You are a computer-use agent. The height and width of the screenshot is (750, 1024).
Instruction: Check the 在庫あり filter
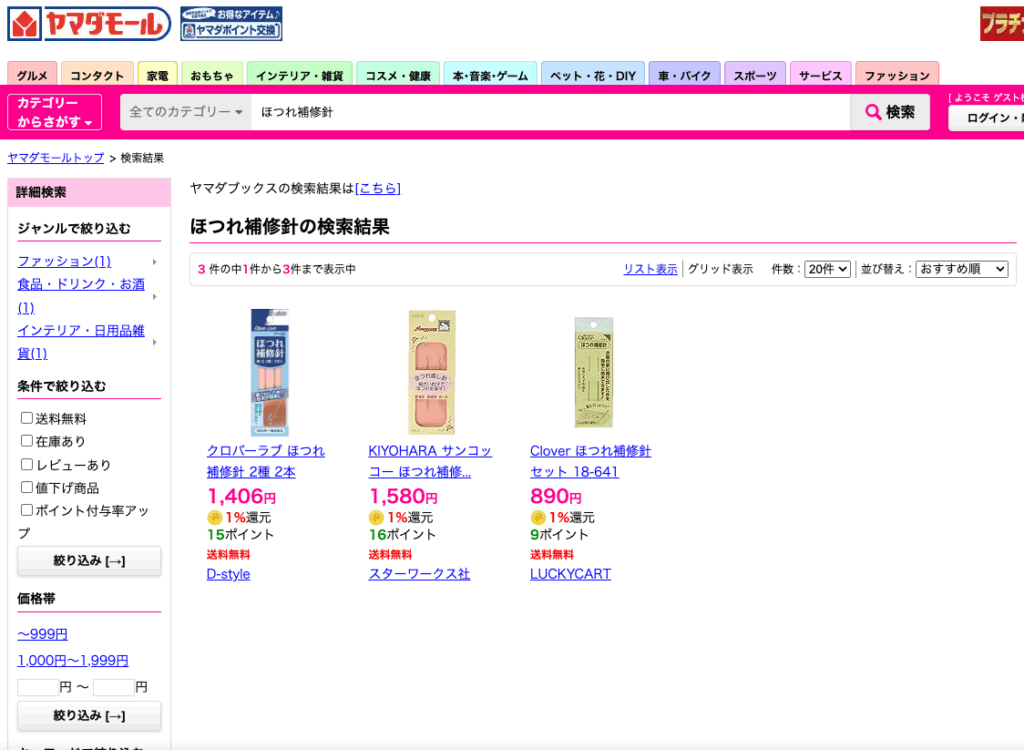pyautogui.click(x=27, y=441)
